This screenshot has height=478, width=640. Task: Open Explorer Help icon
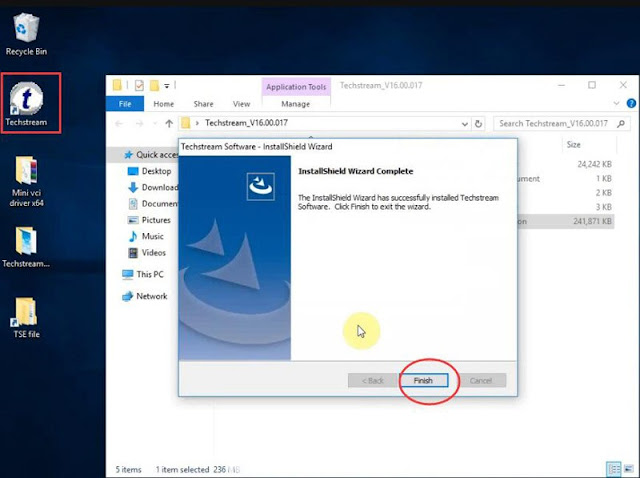(x=631, y=104)
